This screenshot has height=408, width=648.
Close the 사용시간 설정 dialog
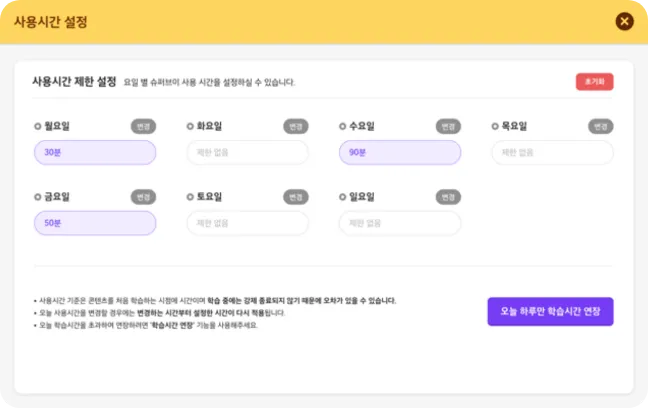click(624, 21)
